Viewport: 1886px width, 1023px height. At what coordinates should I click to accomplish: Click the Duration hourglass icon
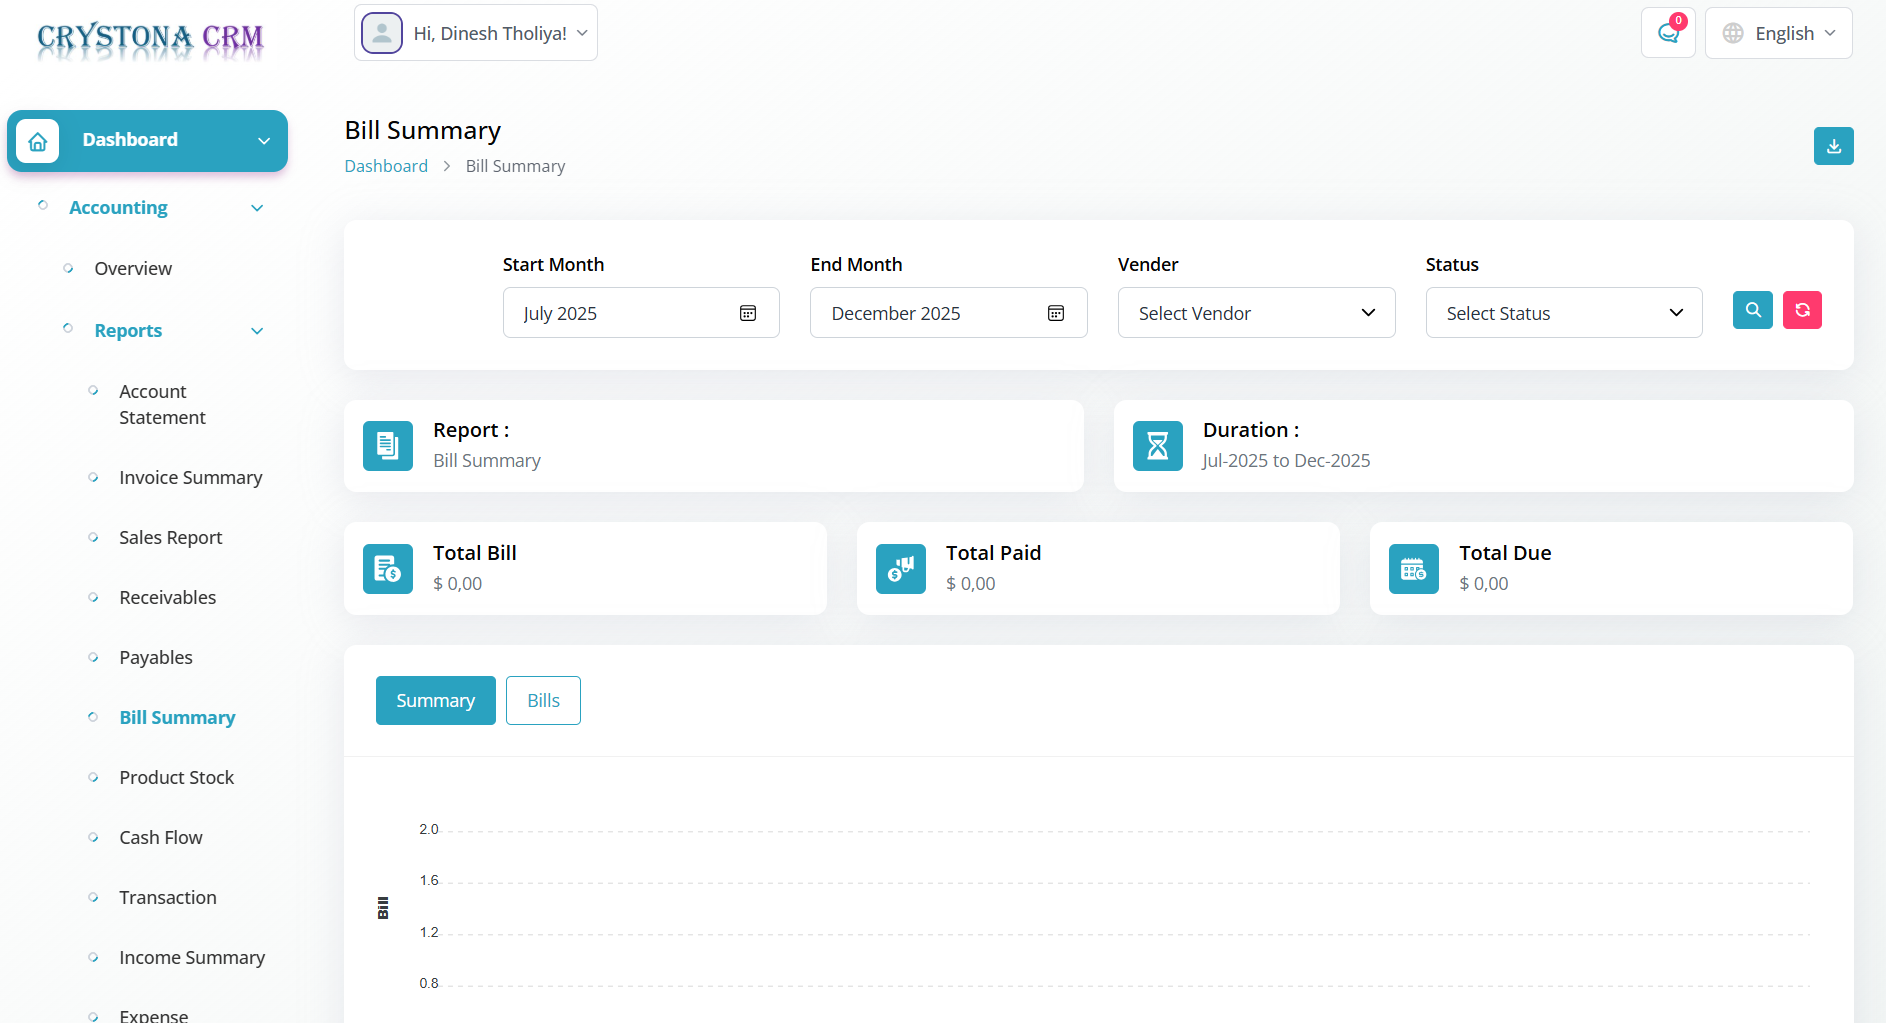point(1157,446)
